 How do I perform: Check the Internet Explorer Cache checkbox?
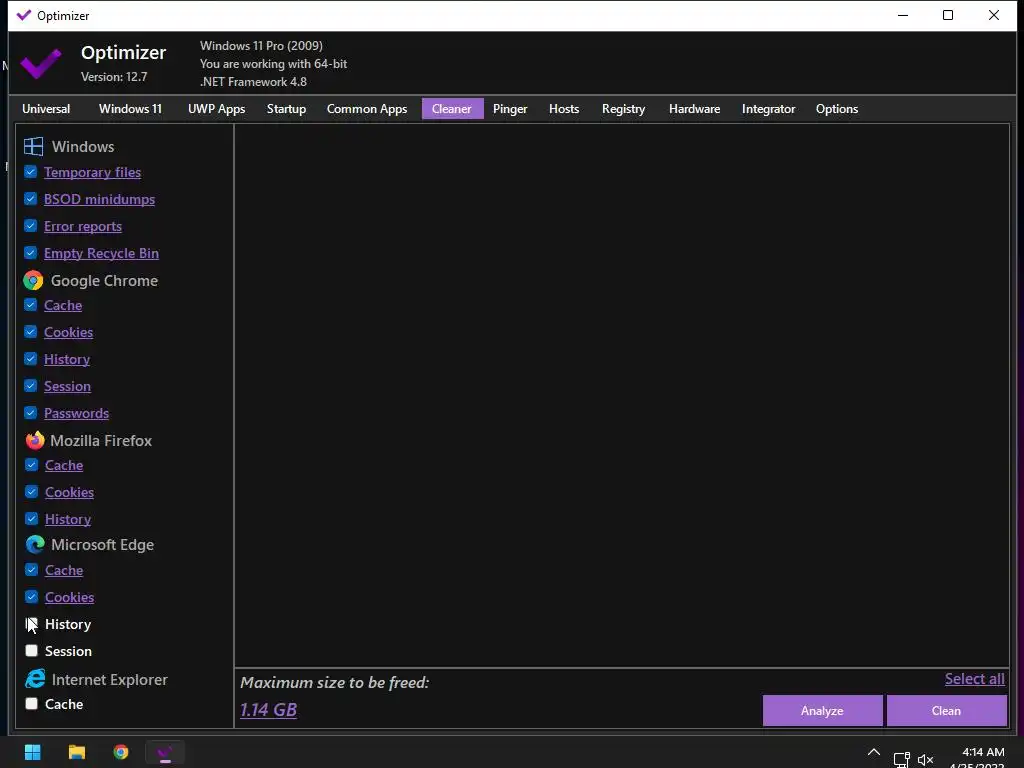(x=31, y=703)
